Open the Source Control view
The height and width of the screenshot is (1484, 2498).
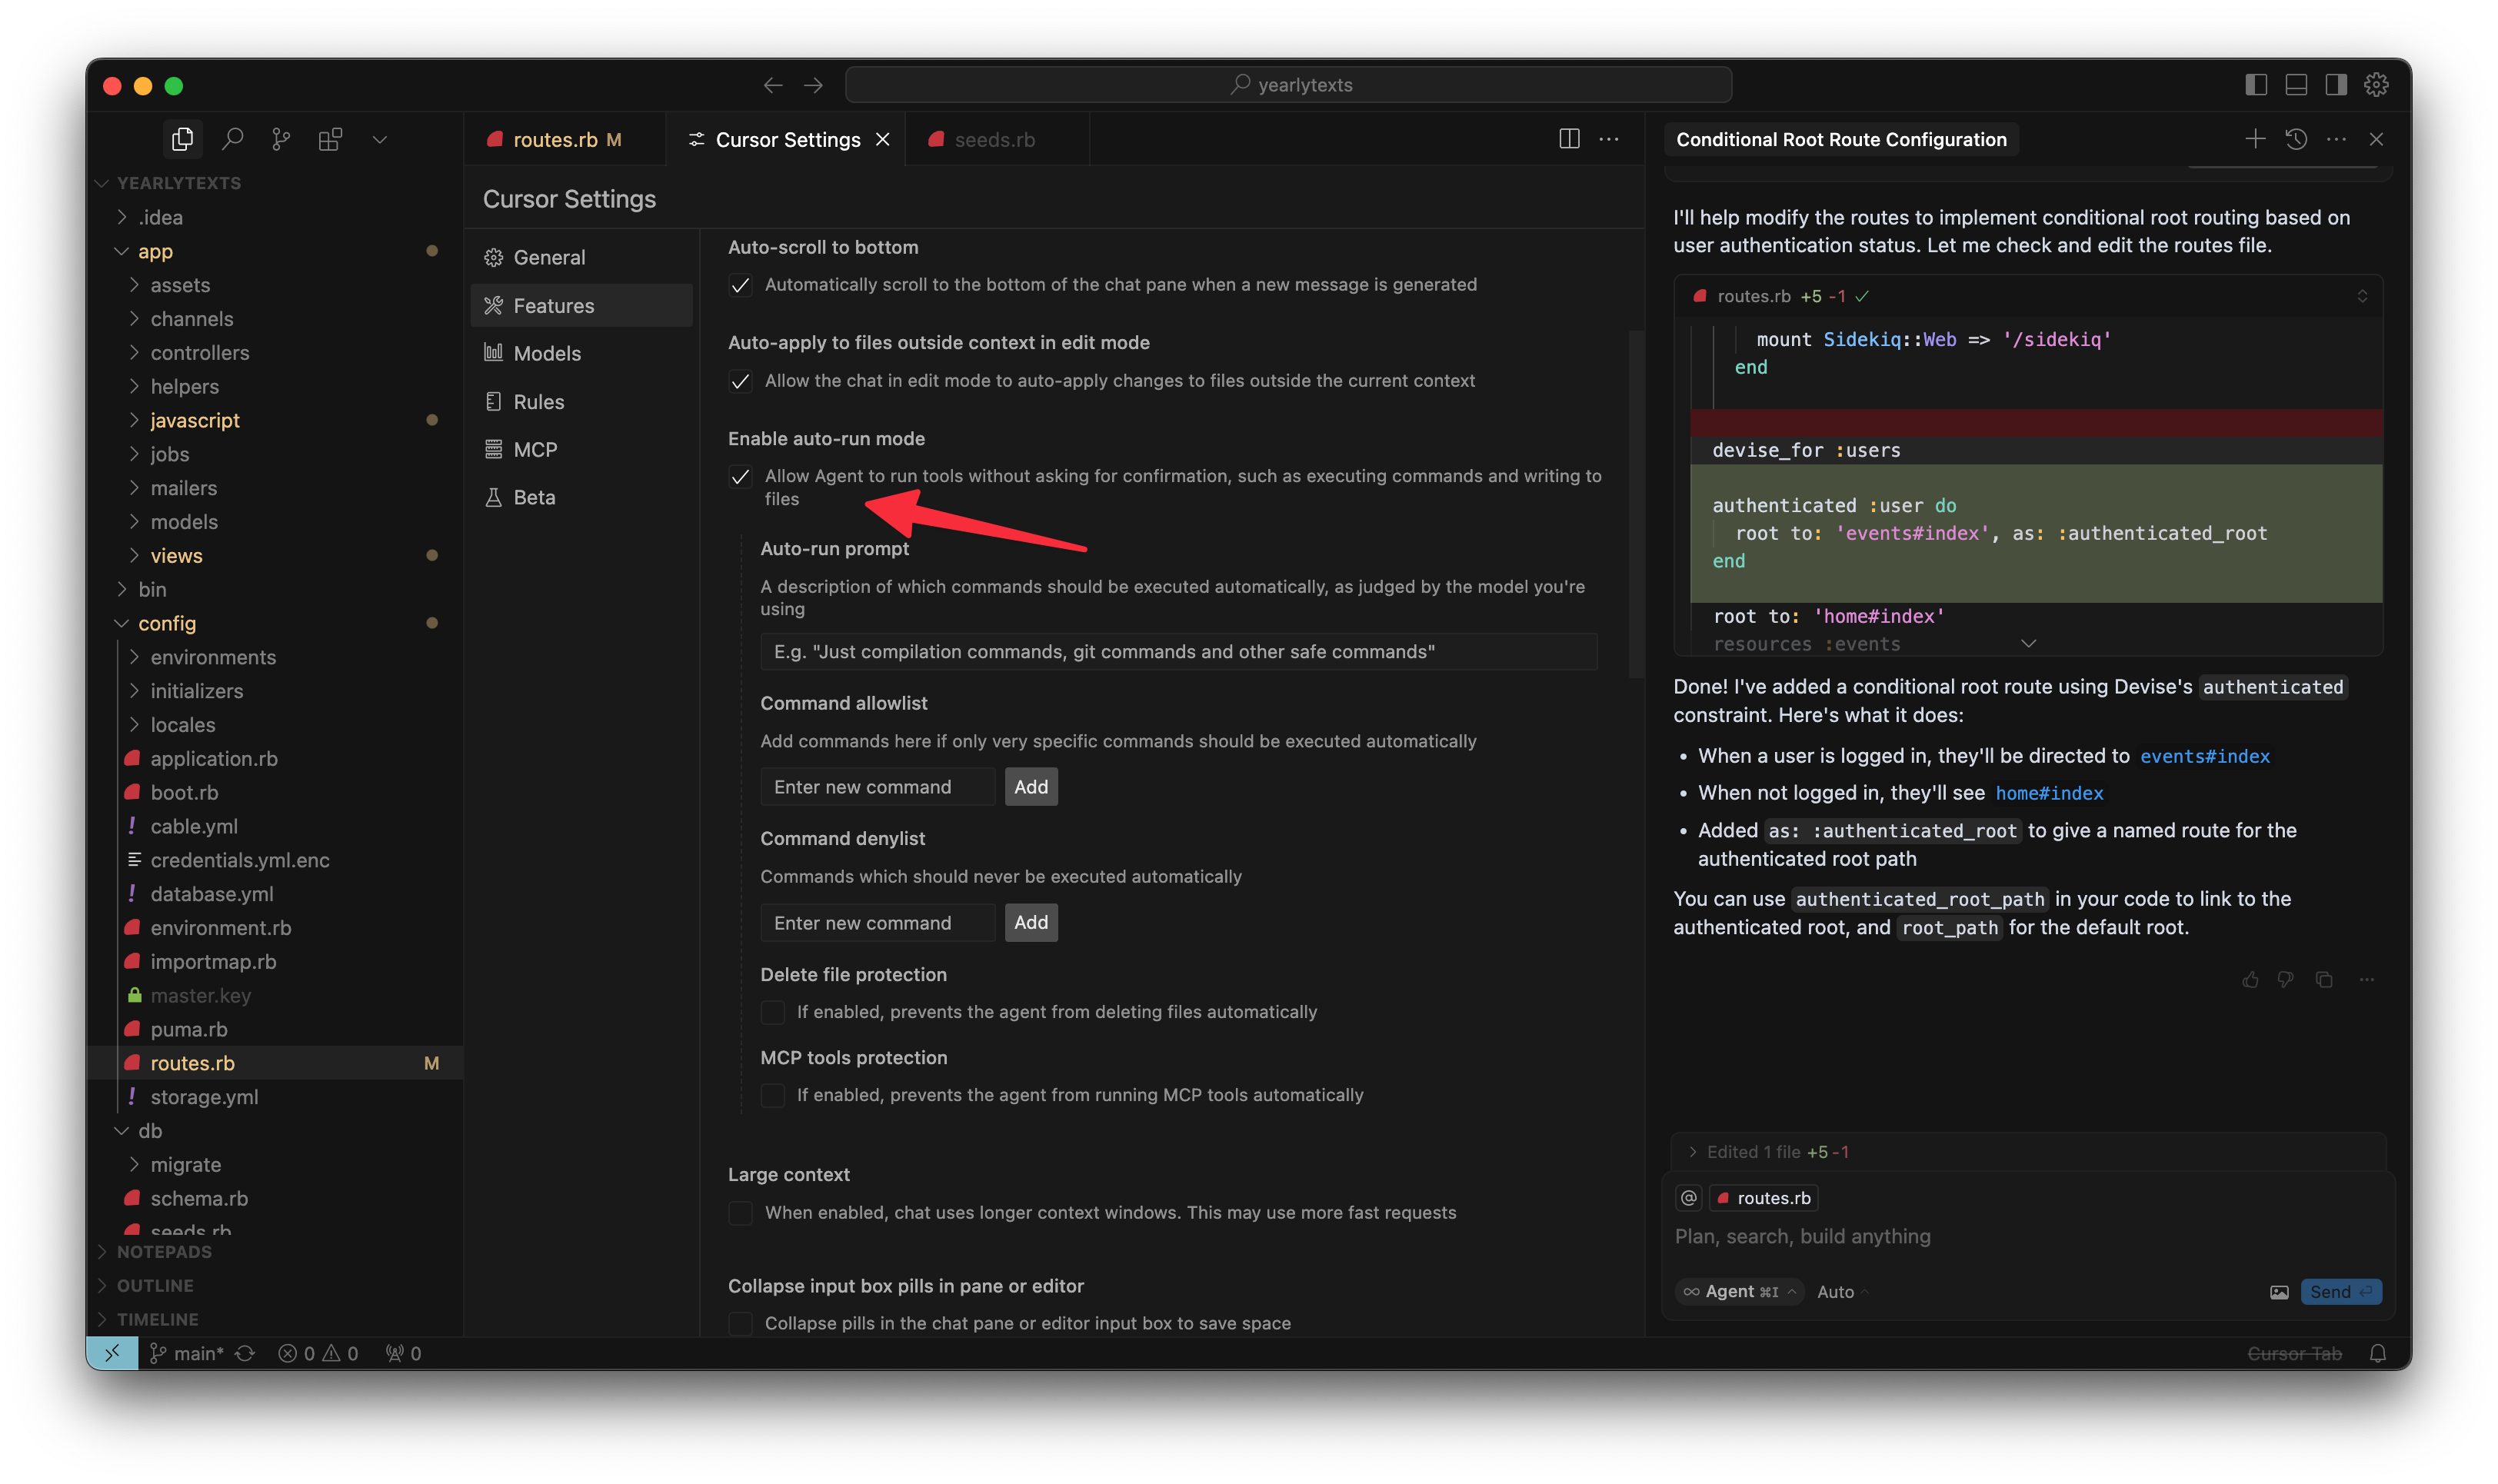pos(280,139)
